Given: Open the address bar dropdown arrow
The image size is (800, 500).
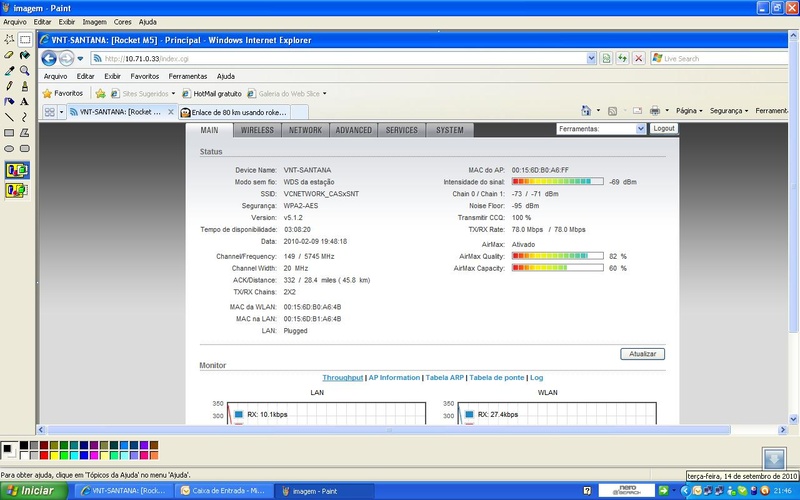Looking at the screenshot, I should (591, 58).
